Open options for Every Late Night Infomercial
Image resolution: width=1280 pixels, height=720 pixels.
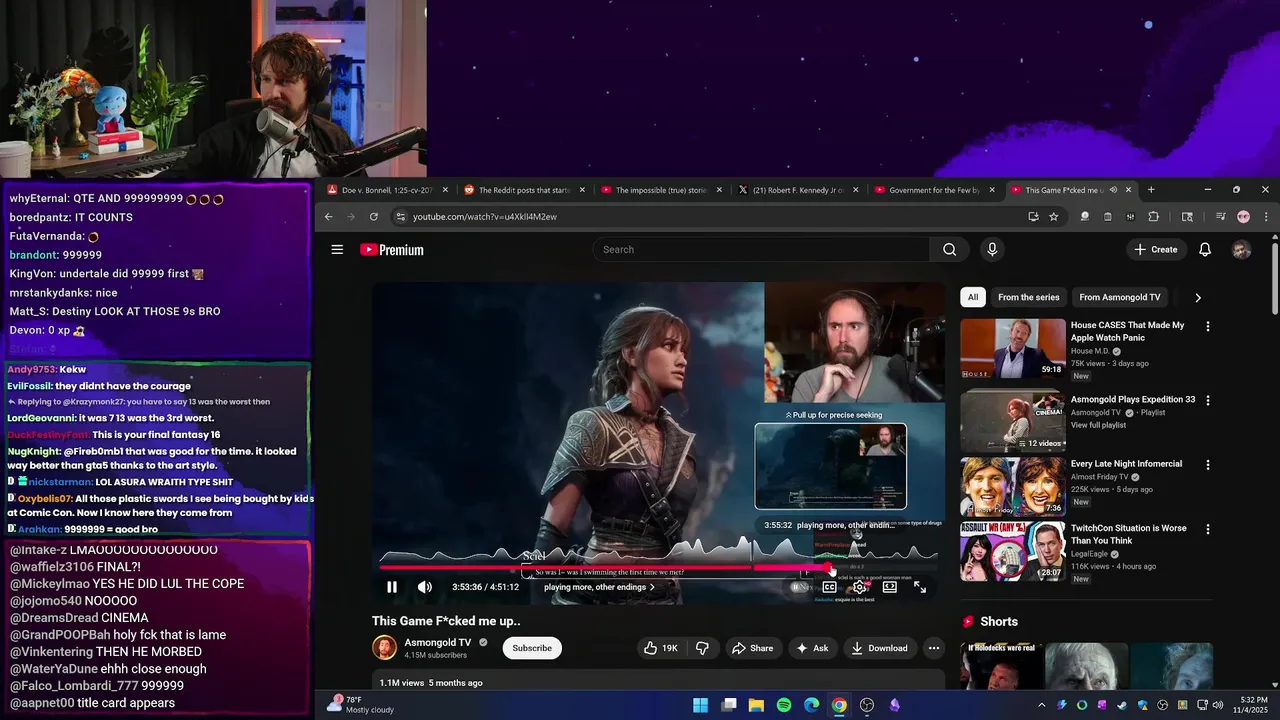pos(1208,465)
